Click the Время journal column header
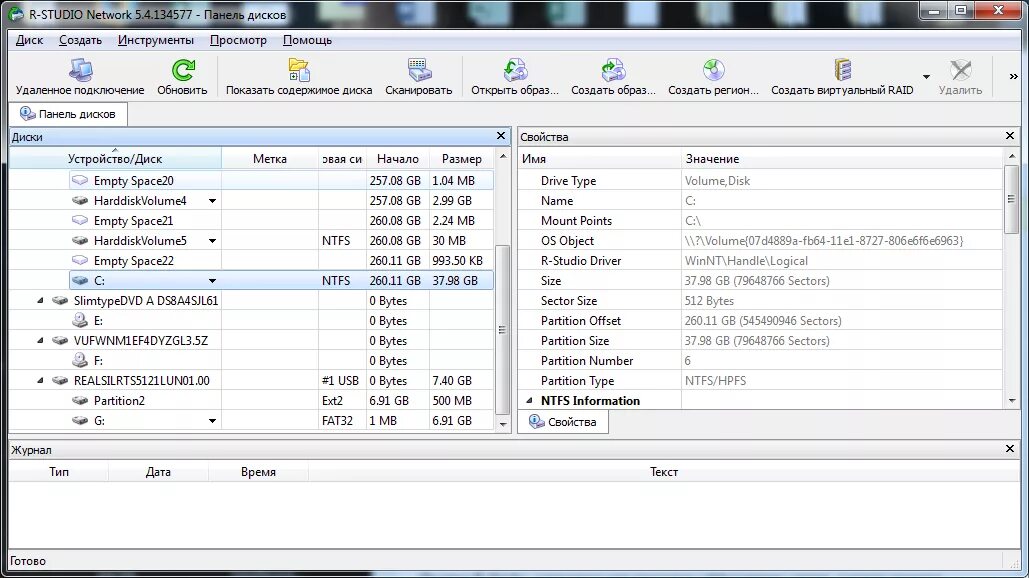The image size is (1029, 578). pos(258,472)
